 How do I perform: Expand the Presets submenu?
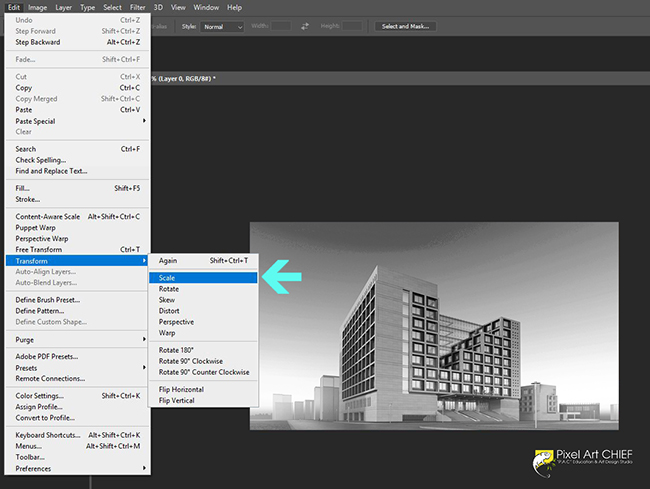78,368
